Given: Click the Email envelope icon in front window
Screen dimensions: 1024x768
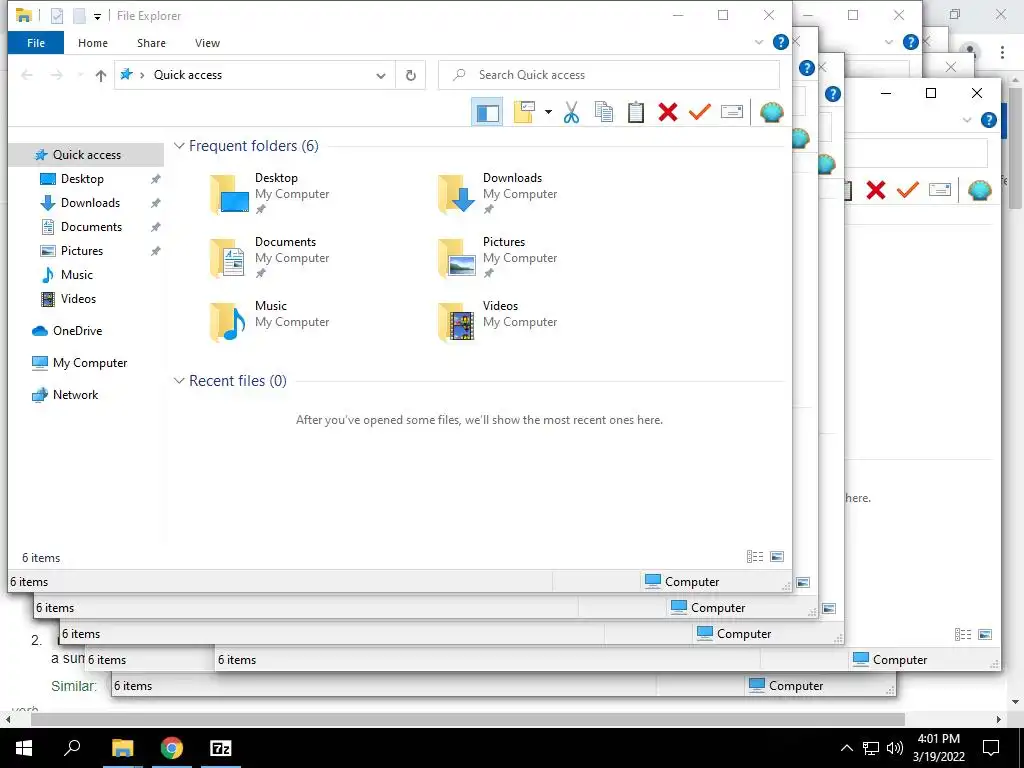Looking at the screenshot, I should 731,112.
